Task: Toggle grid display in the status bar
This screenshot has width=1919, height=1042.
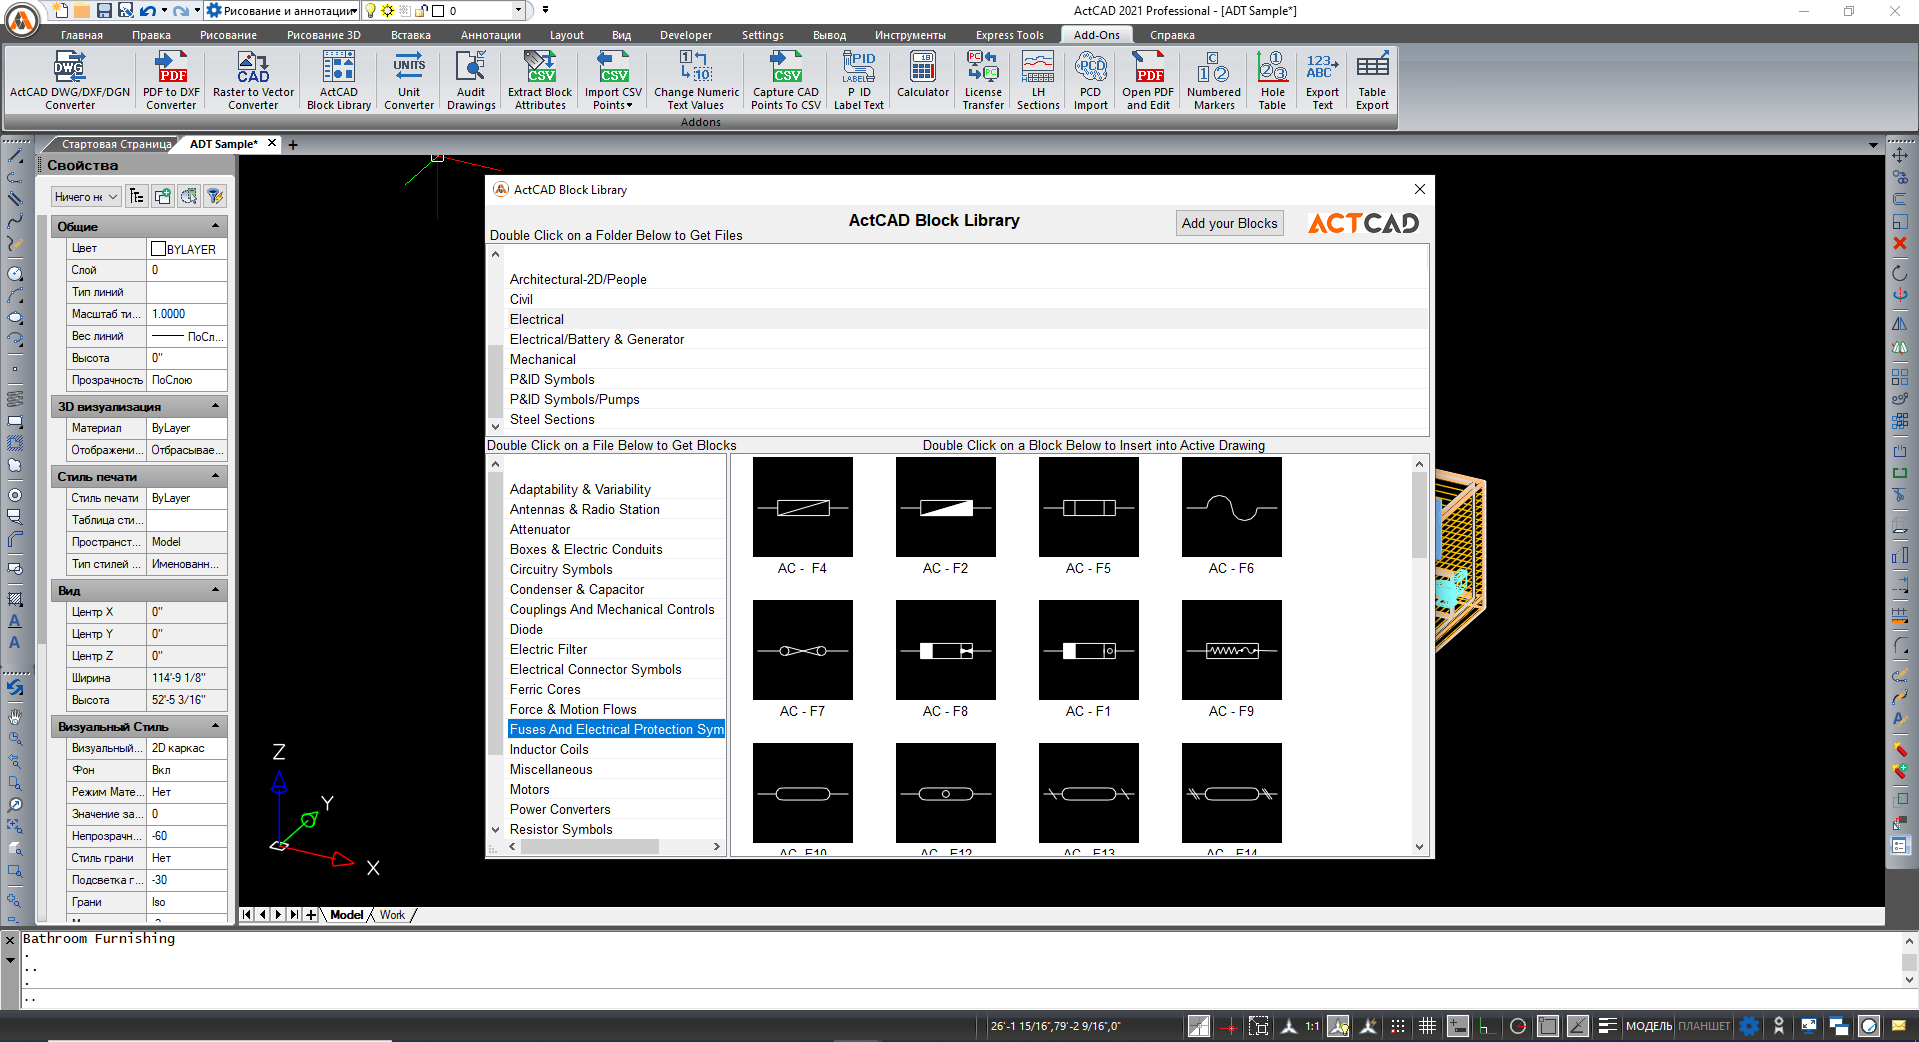Action: tap(1427, 1026)
